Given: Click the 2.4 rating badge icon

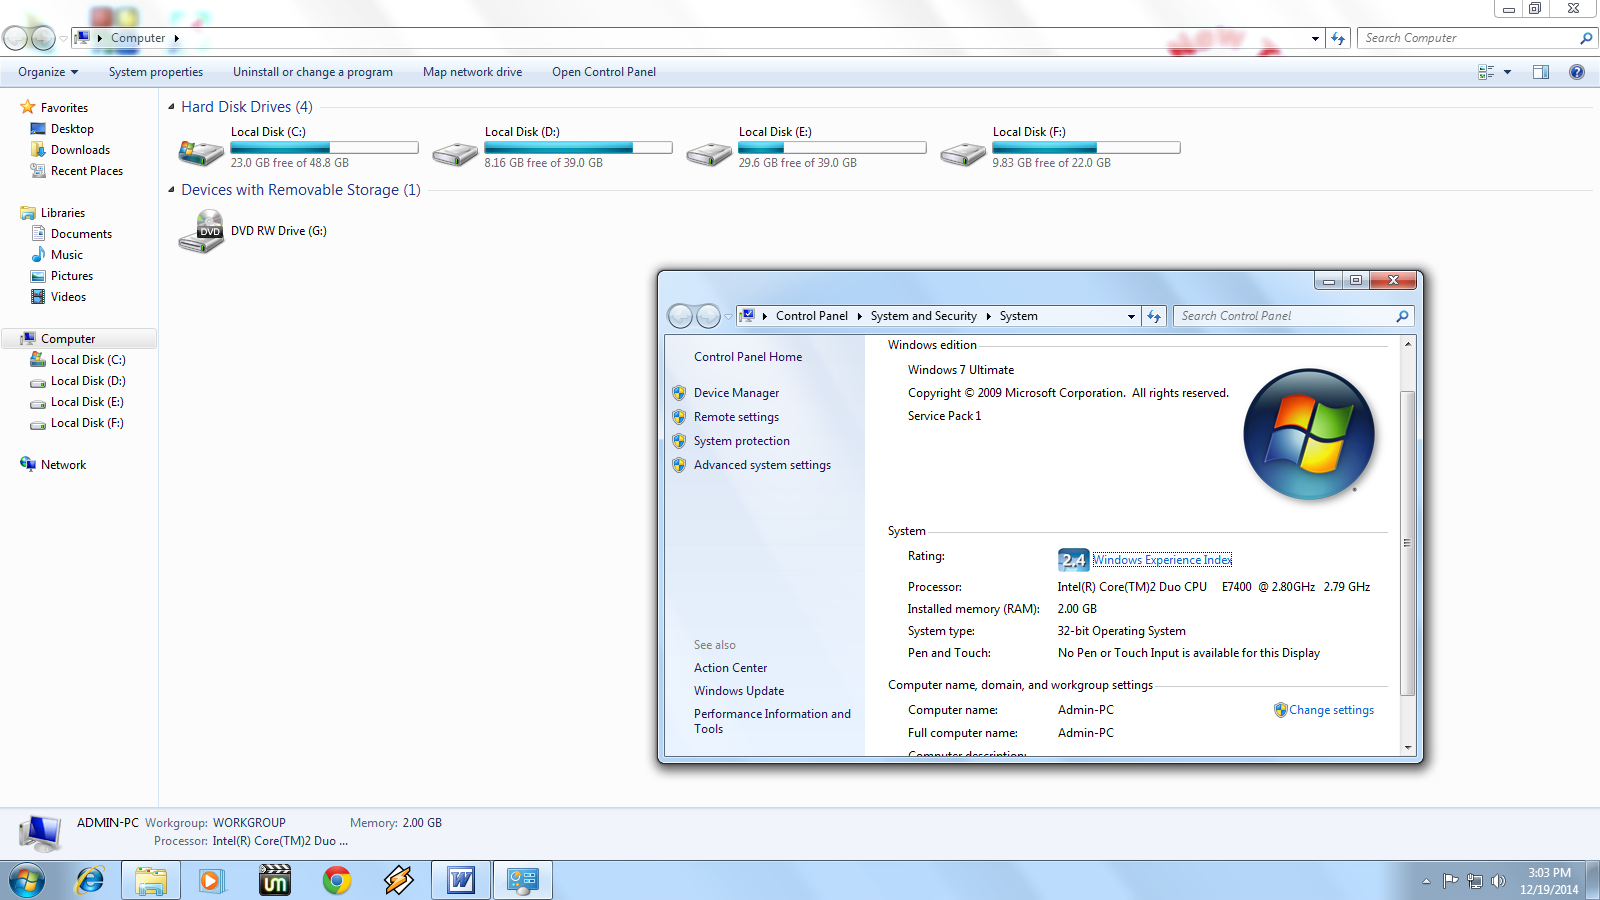Looking at the screenshot, I should coord(1073,560).
